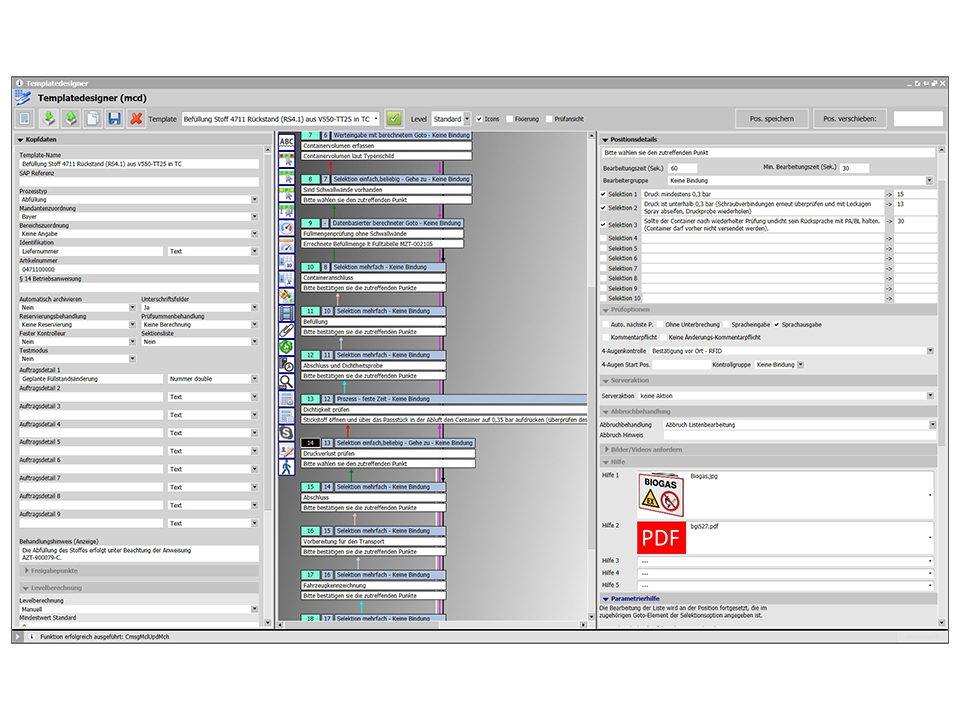Open the Abbruchbehandlung dropdown
Viewport: 960px width, 720px height.
click(932, 425)
